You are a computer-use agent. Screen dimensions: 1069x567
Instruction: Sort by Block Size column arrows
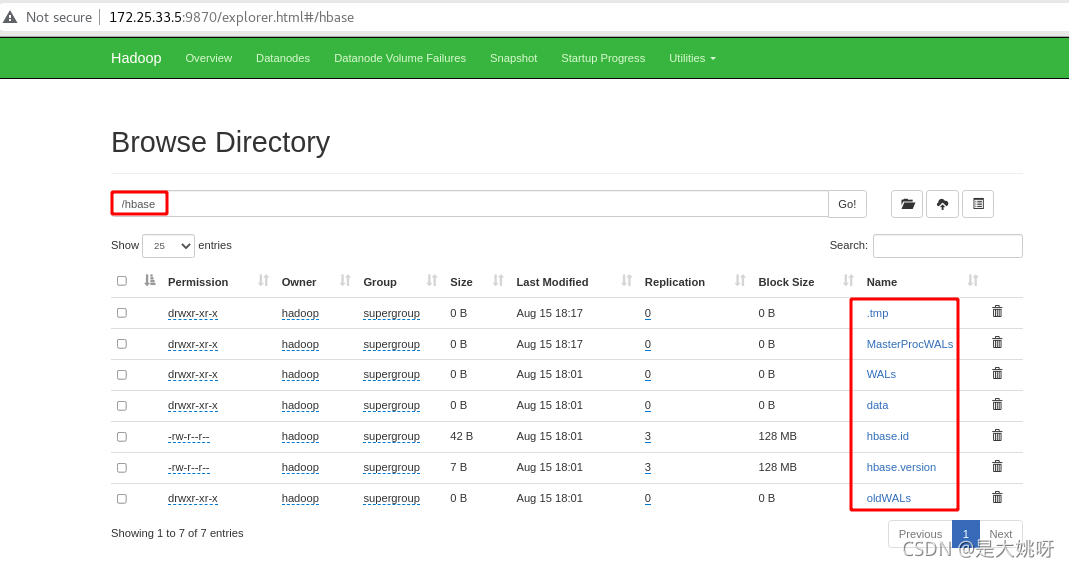848,281
